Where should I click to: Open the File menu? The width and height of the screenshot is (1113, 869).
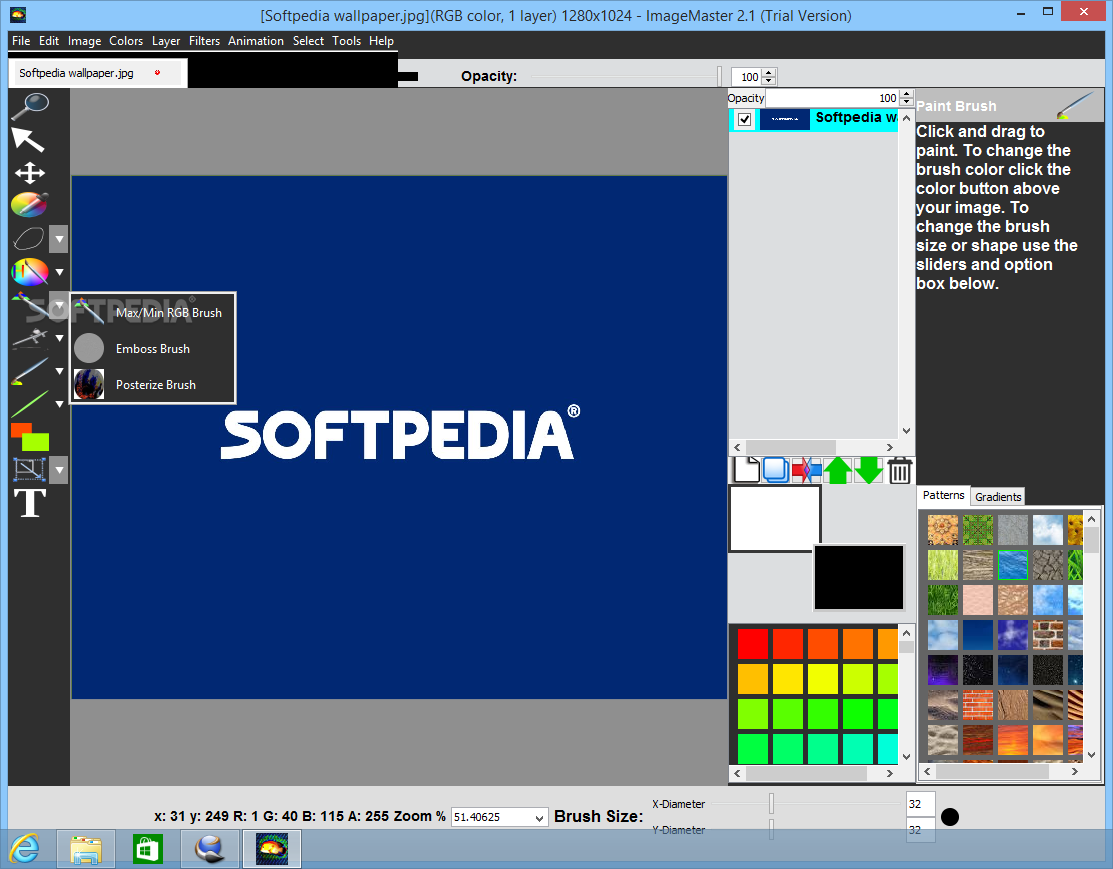pyautogui.click(x=21, y=40)
